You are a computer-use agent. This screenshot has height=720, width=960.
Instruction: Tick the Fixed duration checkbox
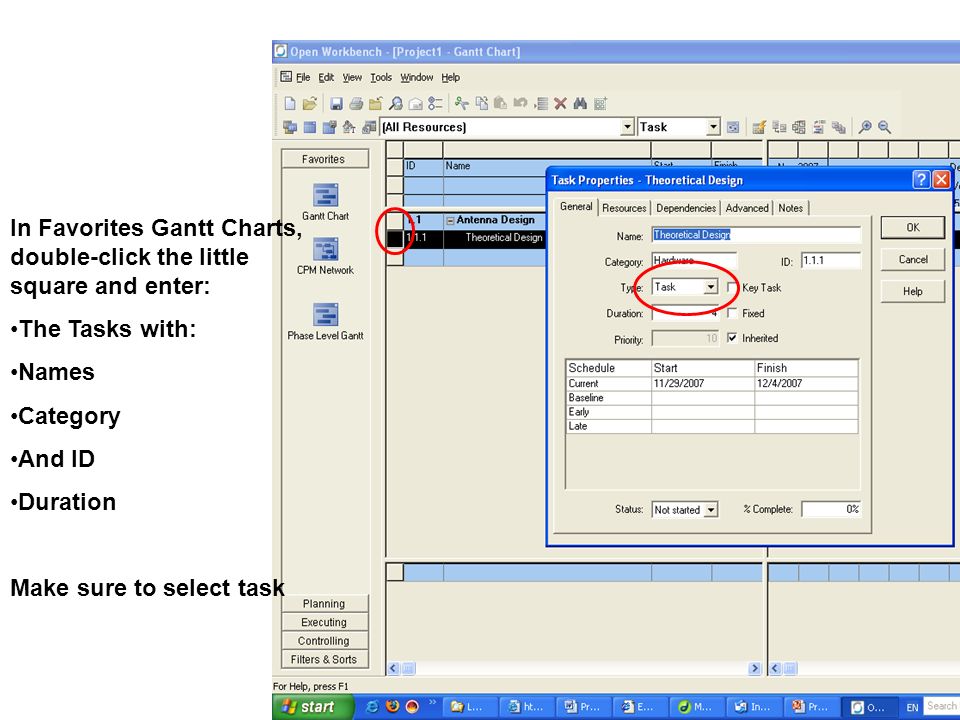pos(732,313)
